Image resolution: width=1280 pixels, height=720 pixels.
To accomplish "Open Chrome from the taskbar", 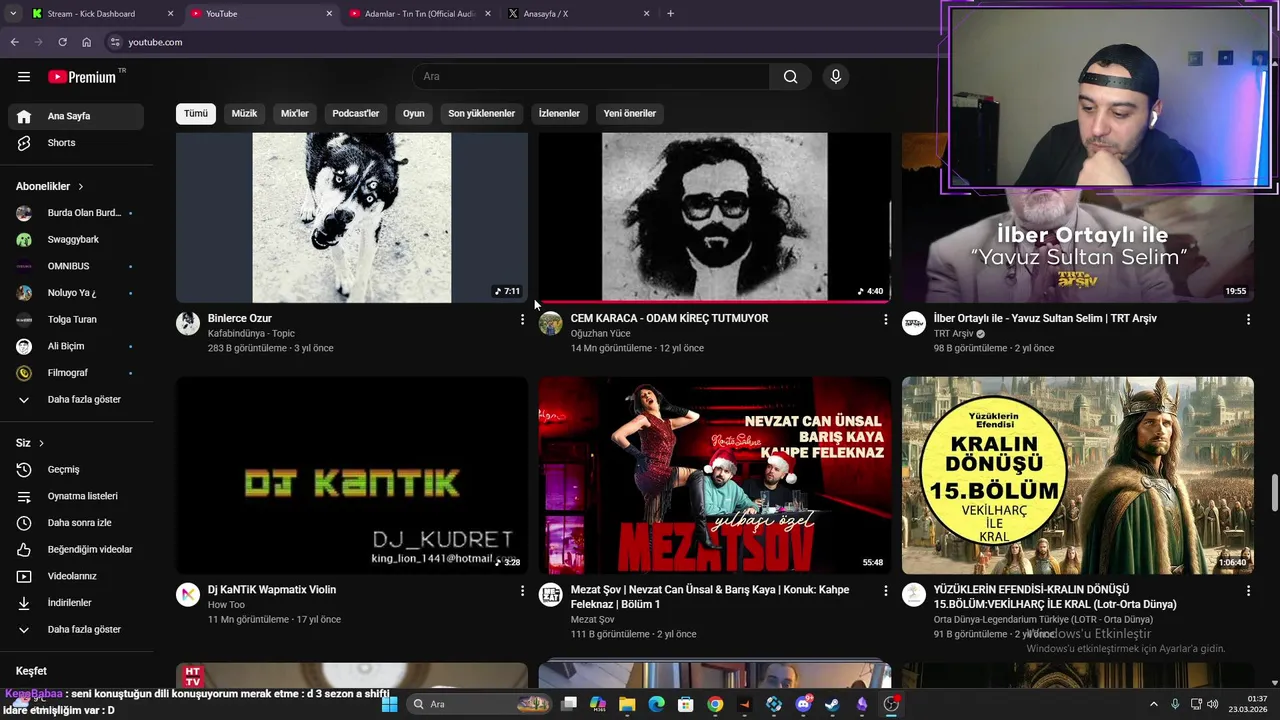I will (715, 704).
